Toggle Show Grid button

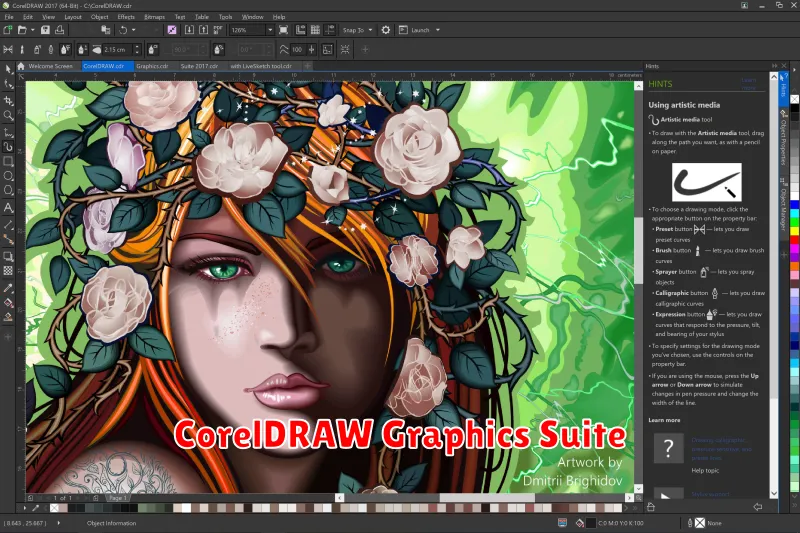point(315,30)
